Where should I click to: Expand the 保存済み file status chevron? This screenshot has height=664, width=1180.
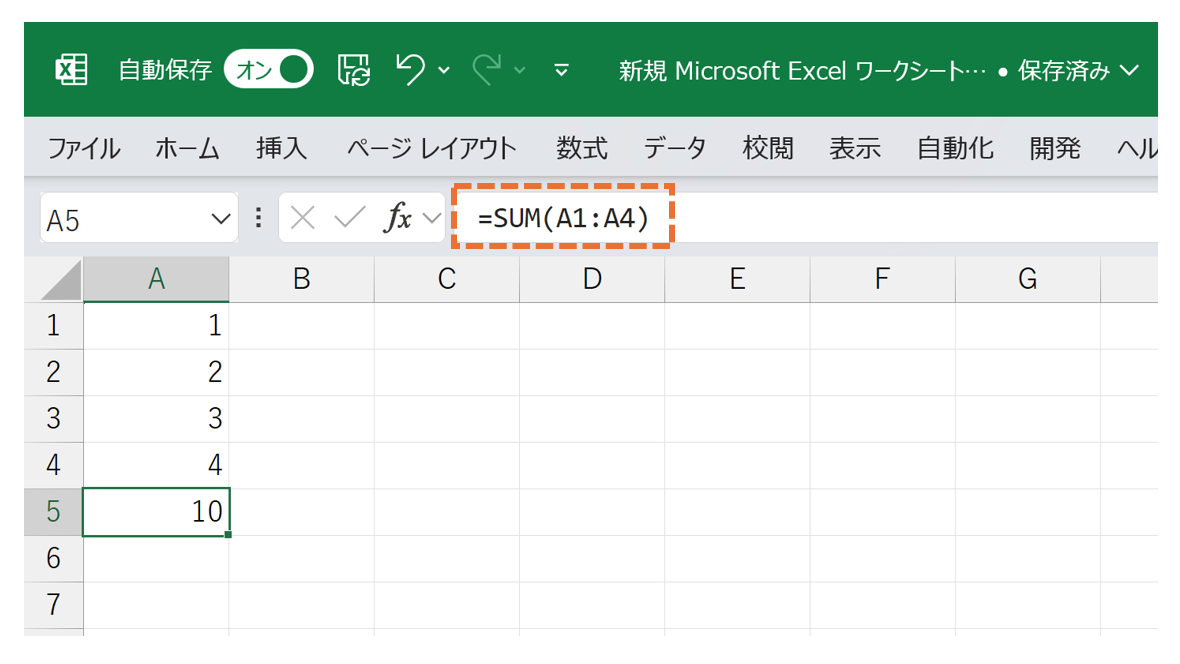(x=1129, y=71)
